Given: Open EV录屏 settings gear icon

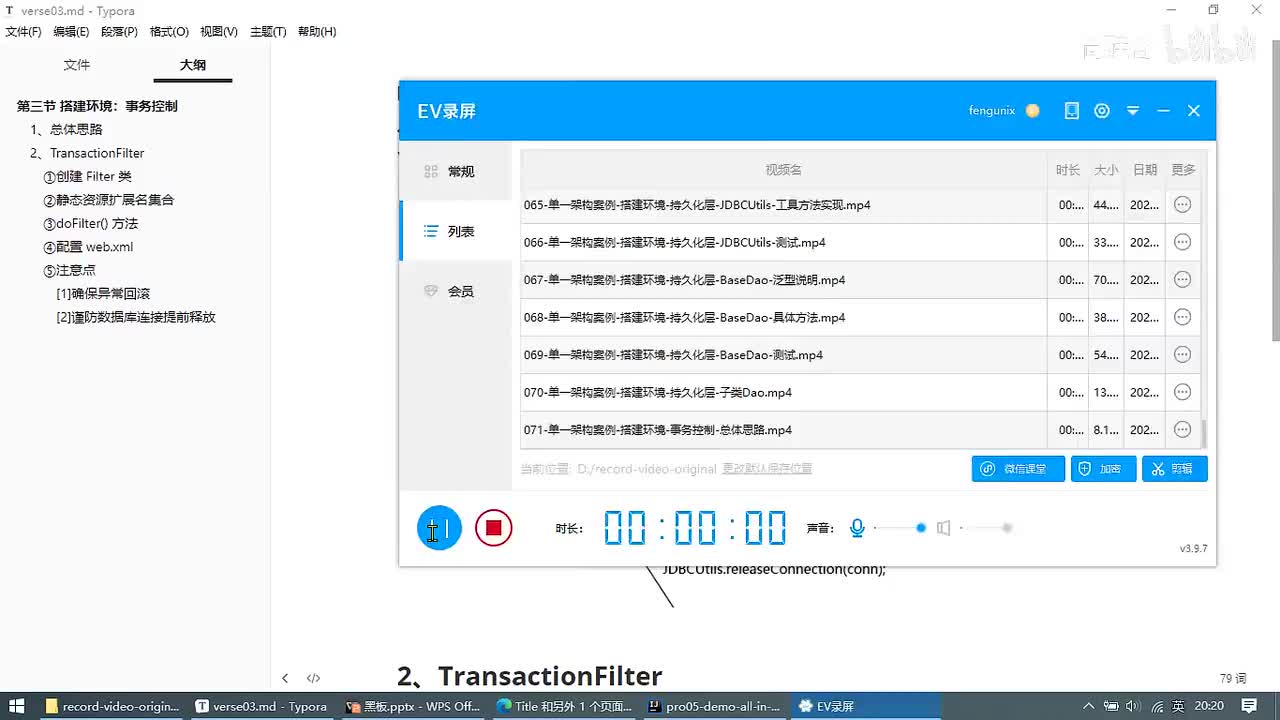Looking at the screenshot, I should point(1102,111).
